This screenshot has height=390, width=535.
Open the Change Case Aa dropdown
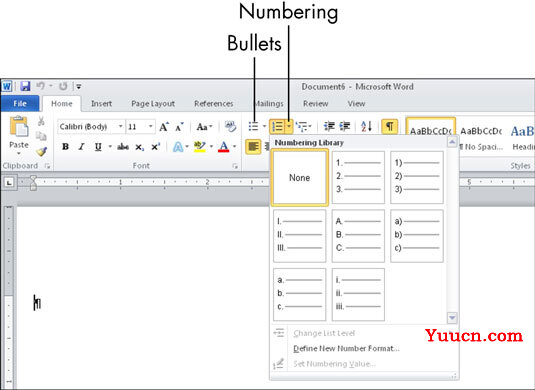click(x=204, y=127)
